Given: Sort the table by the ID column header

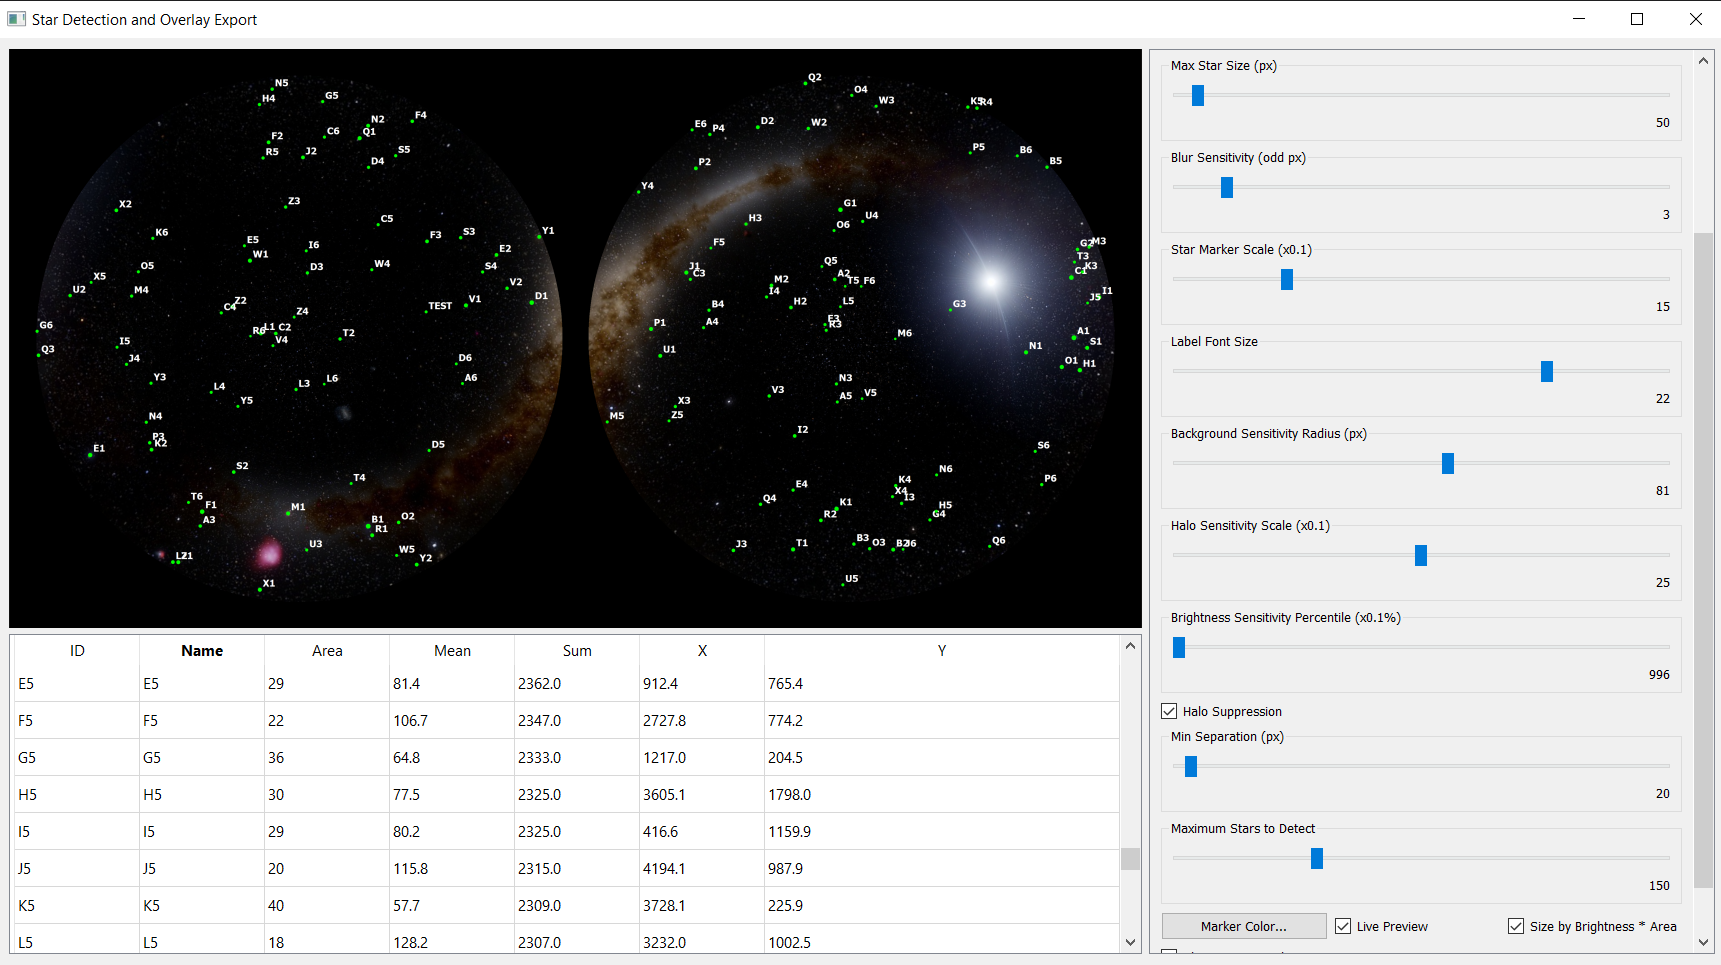Looking at the screenshot, I should 77,650.
